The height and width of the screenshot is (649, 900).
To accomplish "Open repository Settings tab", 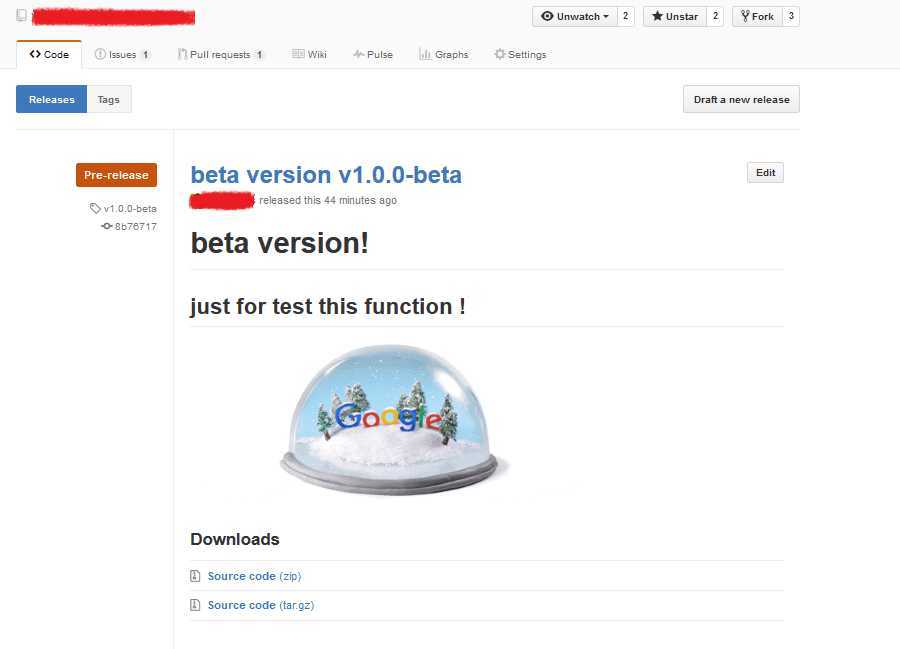I will [x=520, y=54].
